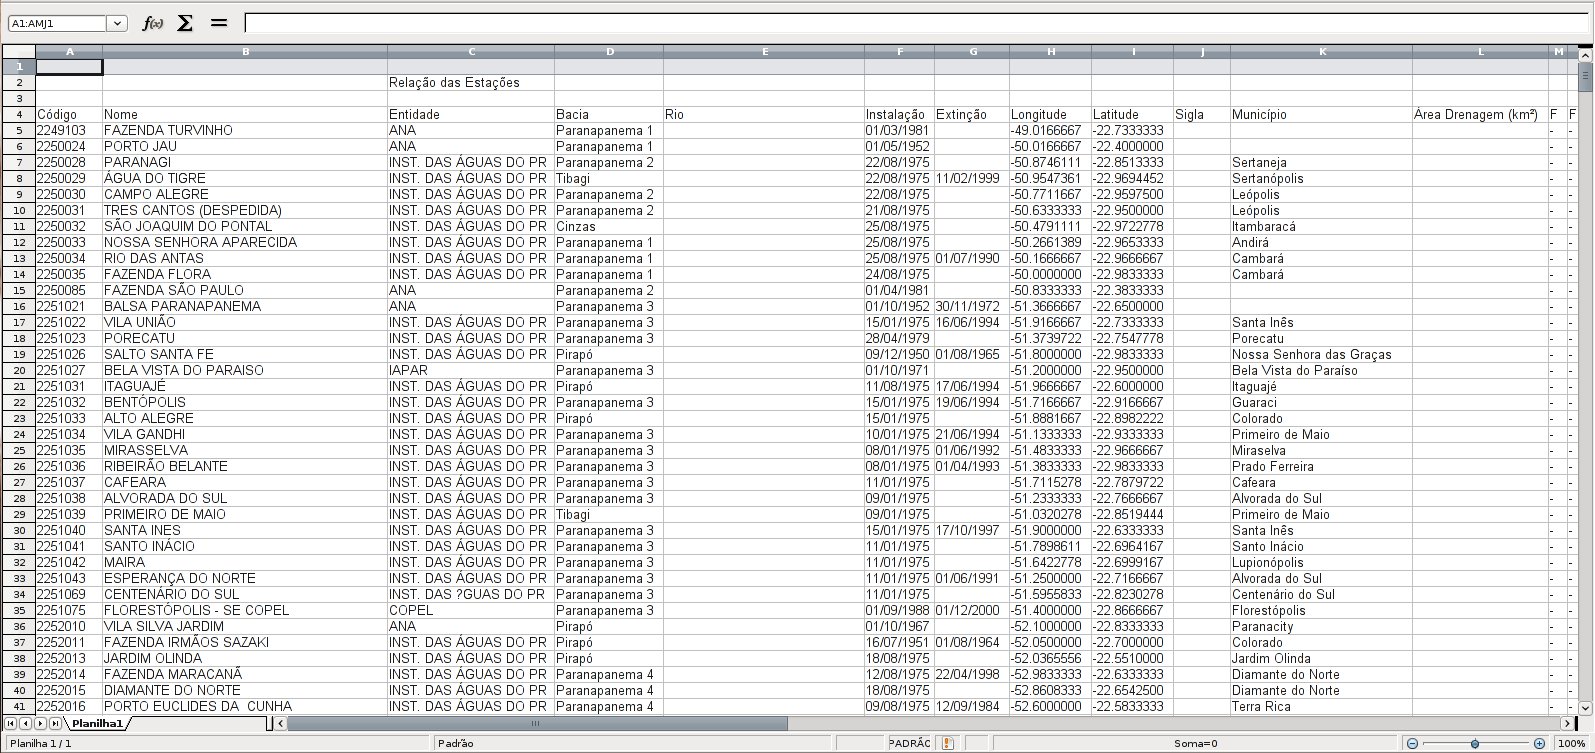Toggle PADRÃO selection mode in status bar
This screenshot has height=753, width=1595.
pos(909,744)
